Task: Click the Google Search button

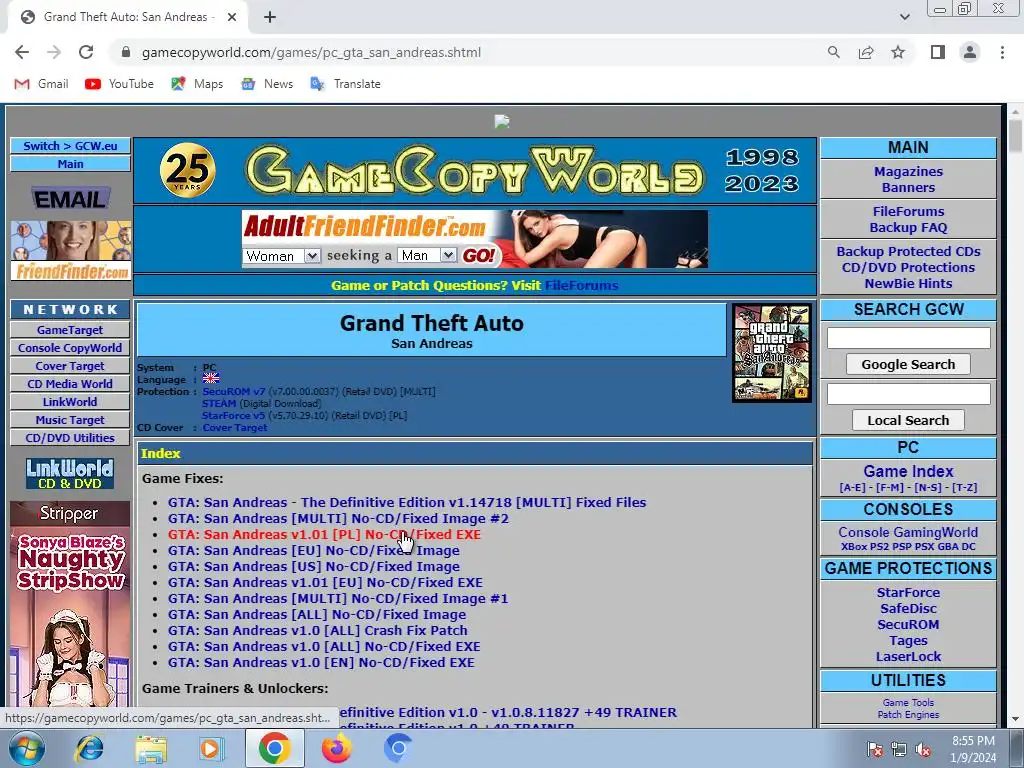Action: pos(908,364)
